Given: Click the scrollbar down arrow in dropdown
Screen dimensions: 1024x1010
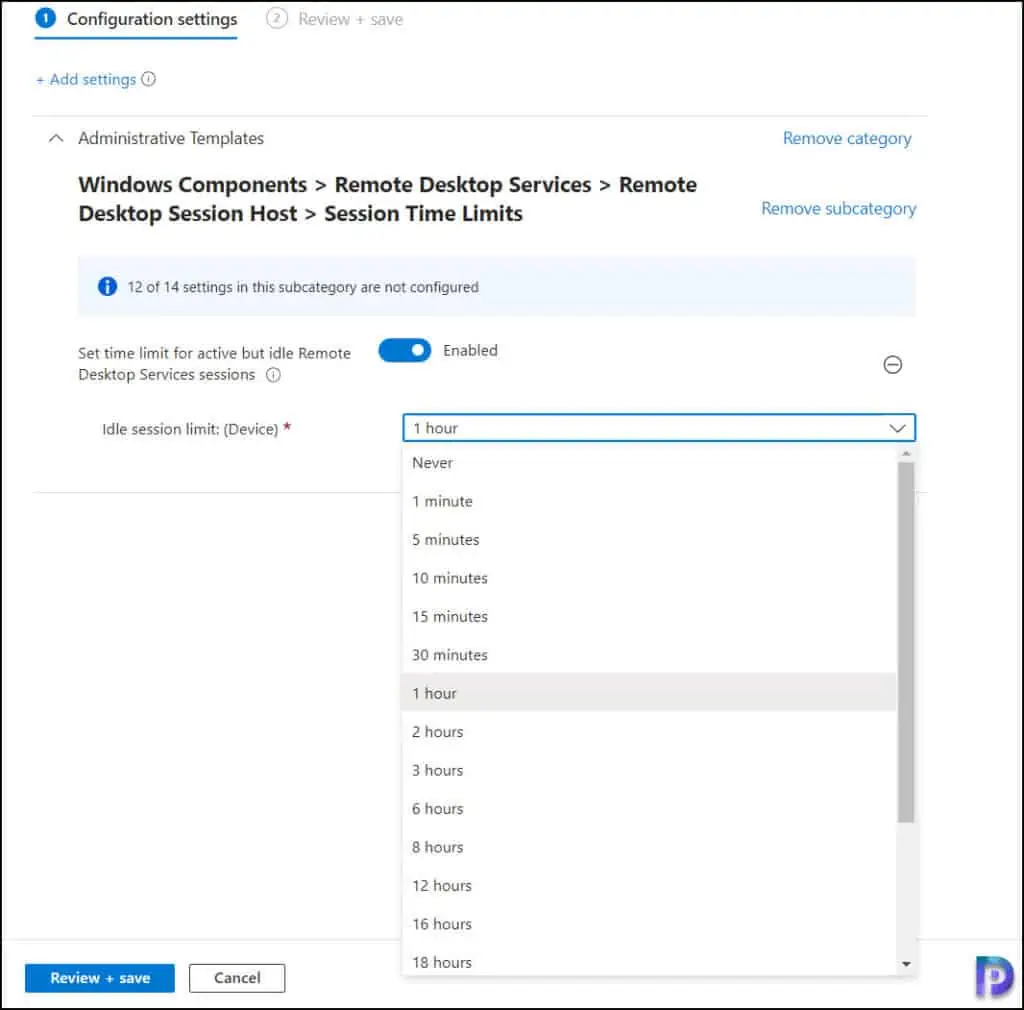Looking at the screenshot, I should (906, 964).
